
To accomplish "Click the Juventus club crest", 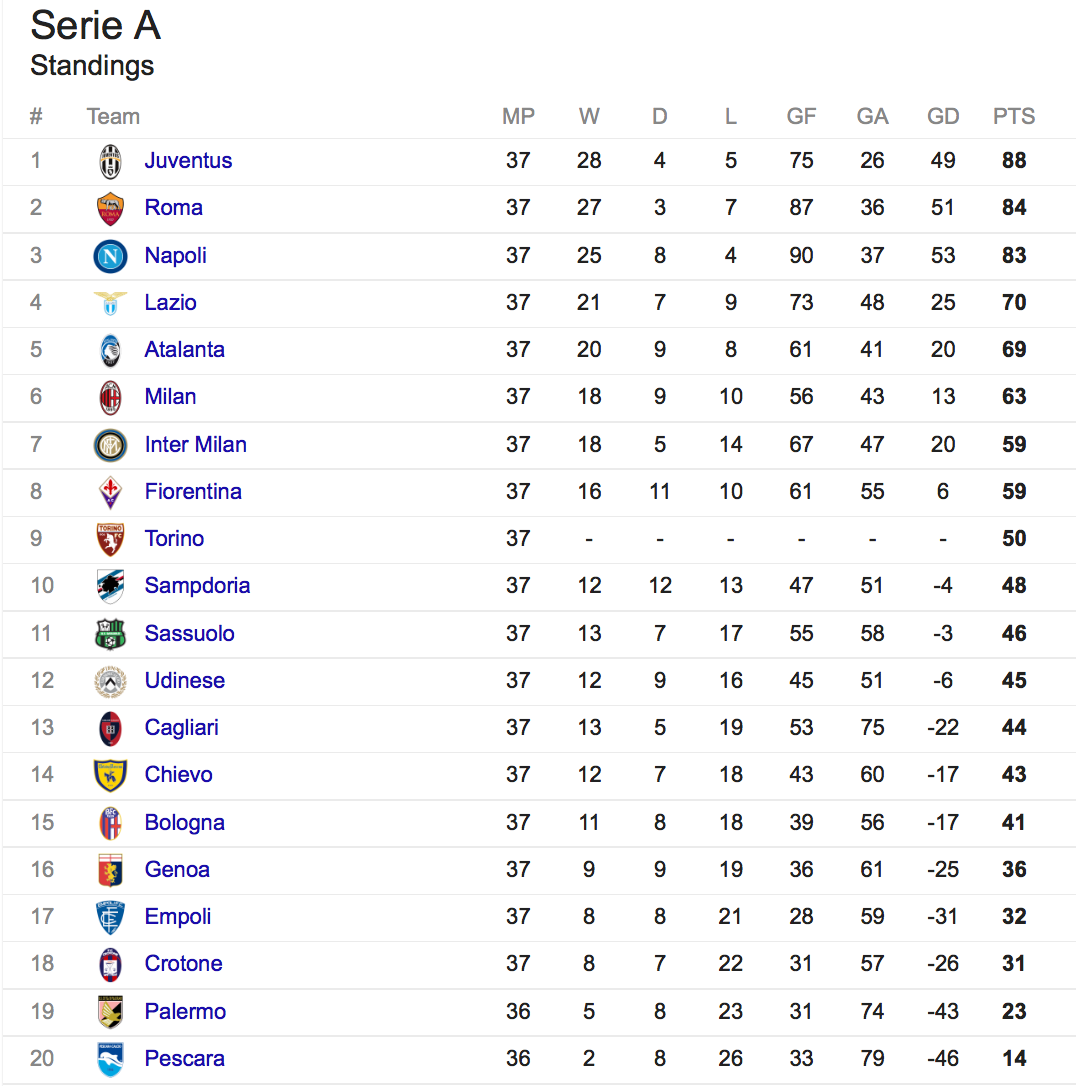I will click(110, 161).
